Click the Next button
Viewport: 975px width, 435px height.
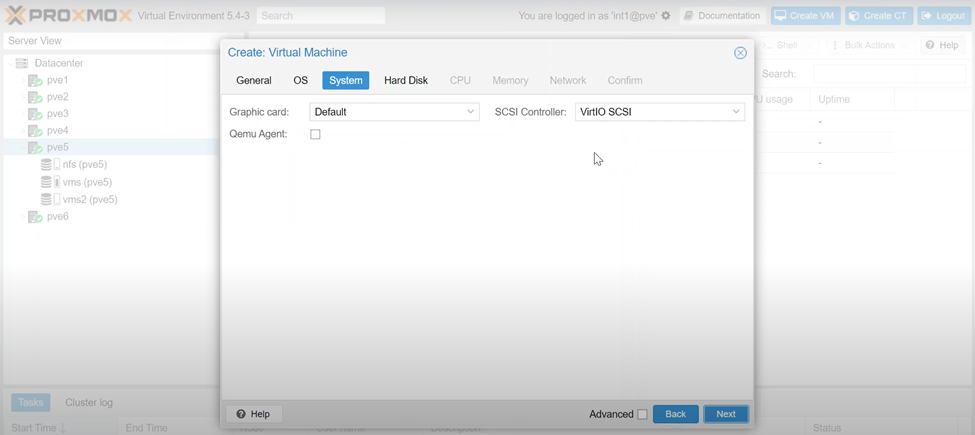click(726, 414)
